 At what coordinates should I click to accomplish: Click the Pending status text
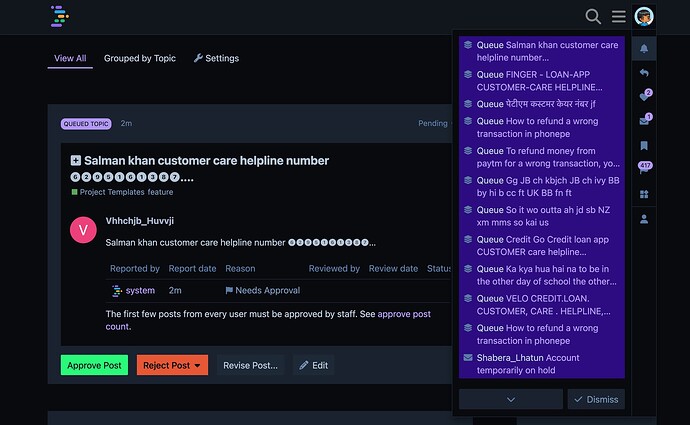(433, 124)
